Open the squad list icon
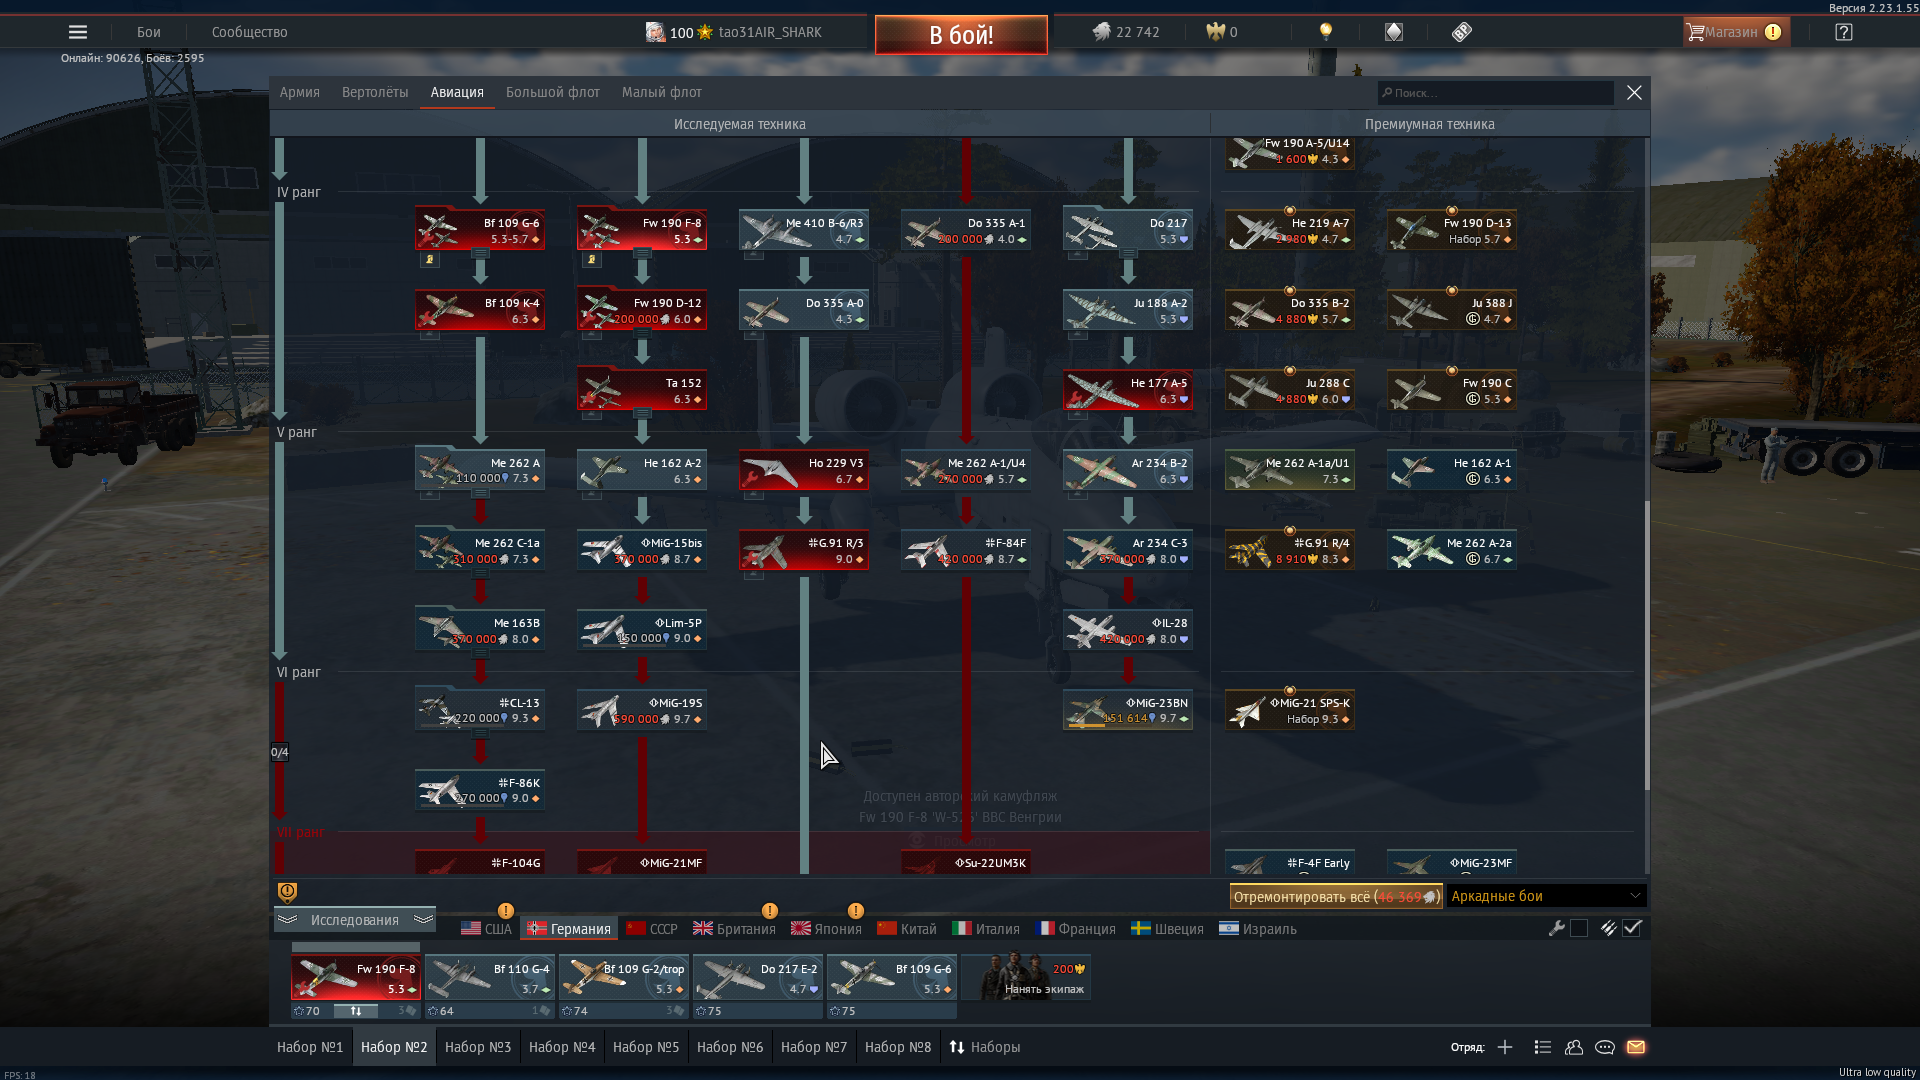This screenshot has height=1080, width=1920. [x=1543, y=1047]
